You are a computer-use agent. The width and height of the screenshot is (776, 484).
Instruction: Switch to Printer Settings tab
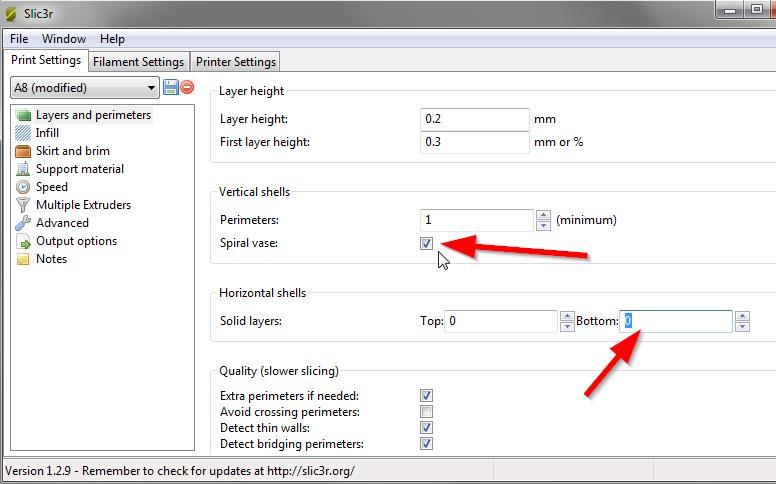tap(236, 62)
